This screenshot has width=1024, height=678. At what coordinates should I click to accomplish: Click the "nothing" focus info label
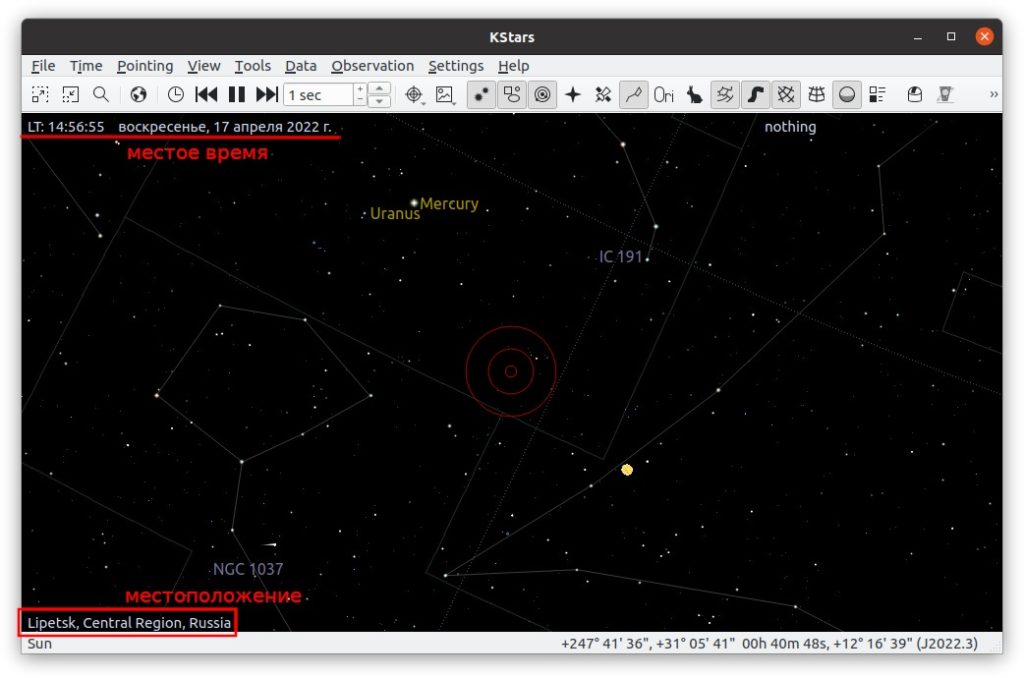click(x=790, y=127)
